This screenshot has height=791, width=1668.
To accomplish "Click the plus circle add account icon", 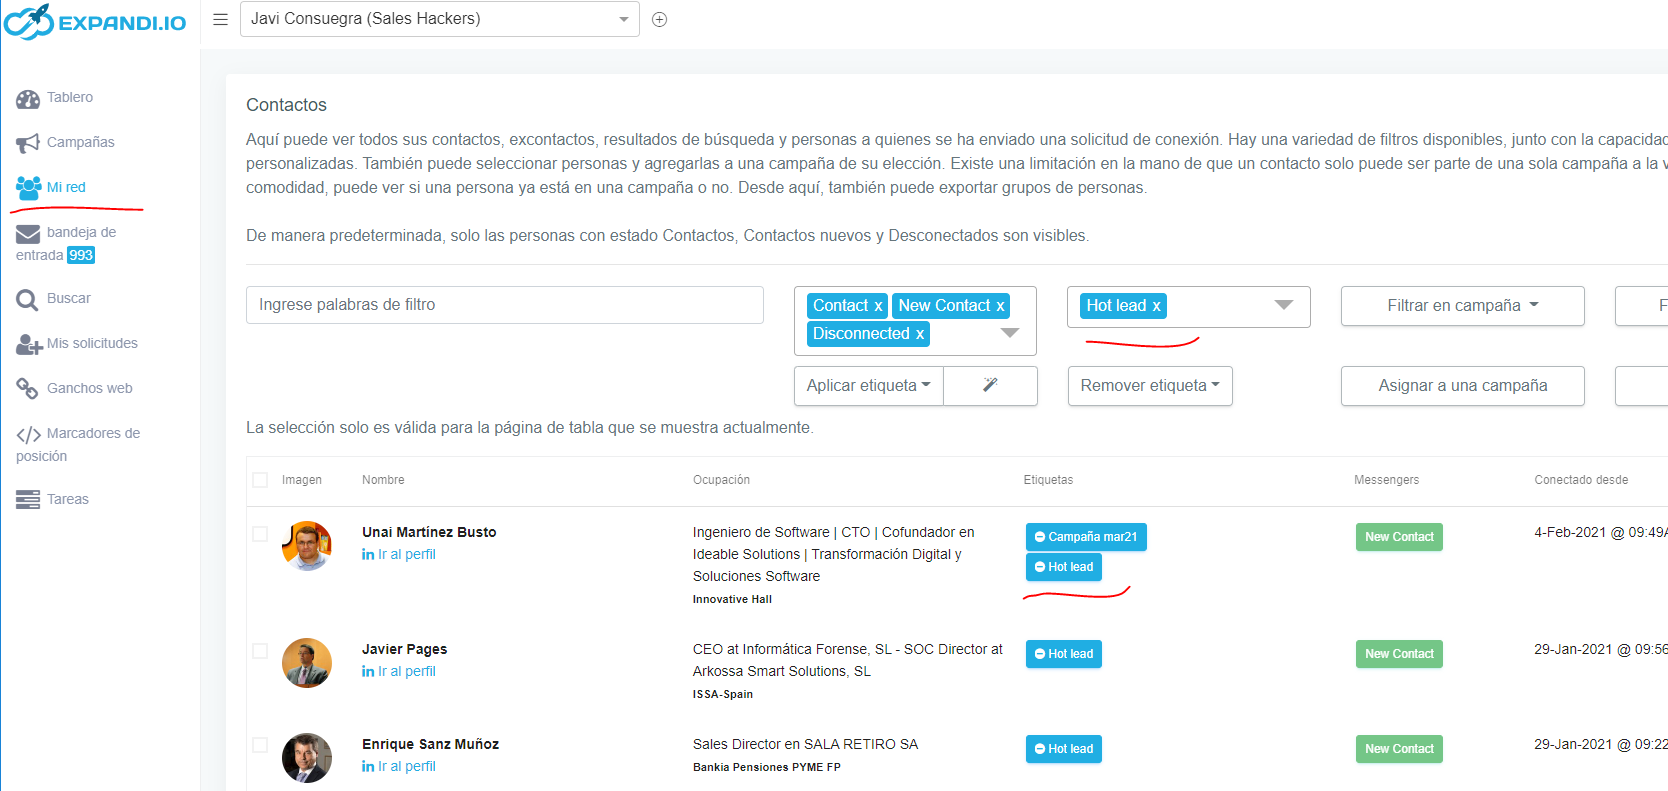I will click(659, 19).
